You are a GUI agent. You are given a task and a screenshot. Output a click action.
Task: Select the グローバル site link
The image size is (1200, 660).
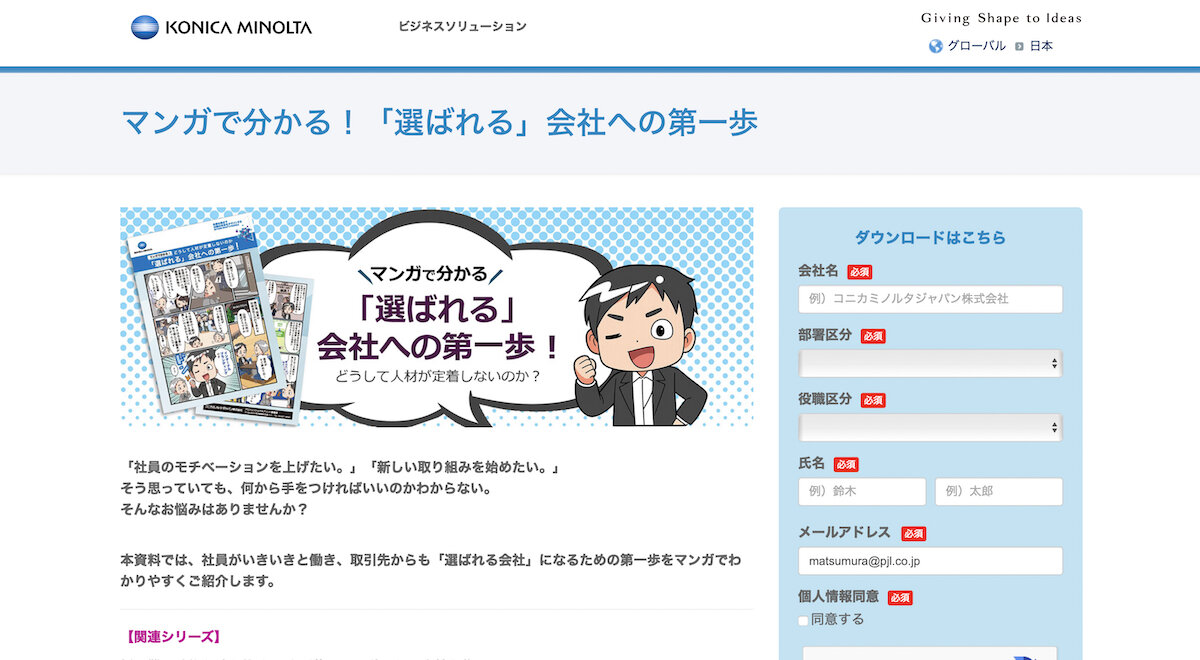pyautogui.click(x=976, y=46)
